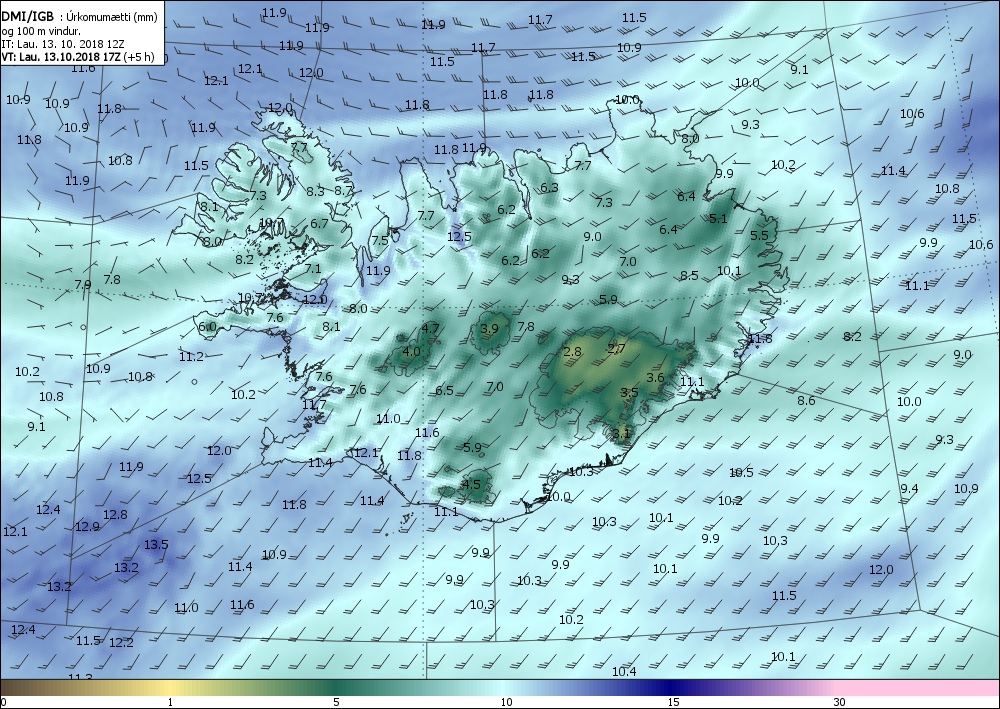1000x709 pixels.
Task: Select the 7.9 value label
Action: [x=83, y=284]
